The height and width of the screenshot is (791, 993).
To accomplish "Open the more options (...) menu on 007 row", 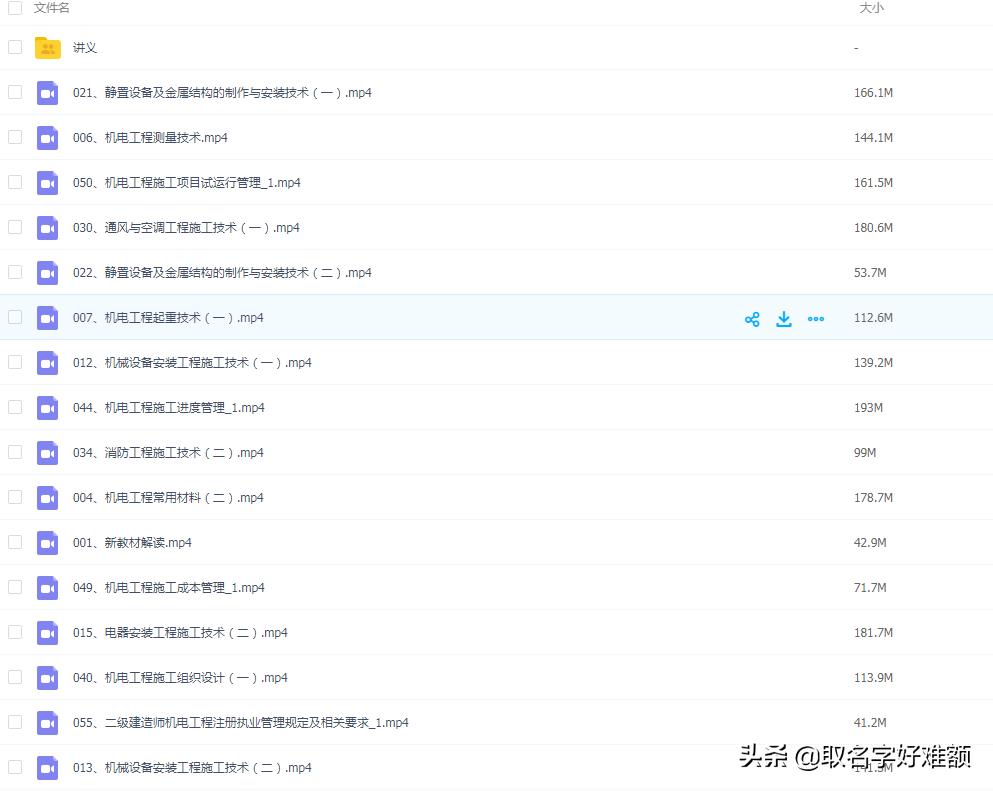I will pyautogui.click(x=816, y=318).
